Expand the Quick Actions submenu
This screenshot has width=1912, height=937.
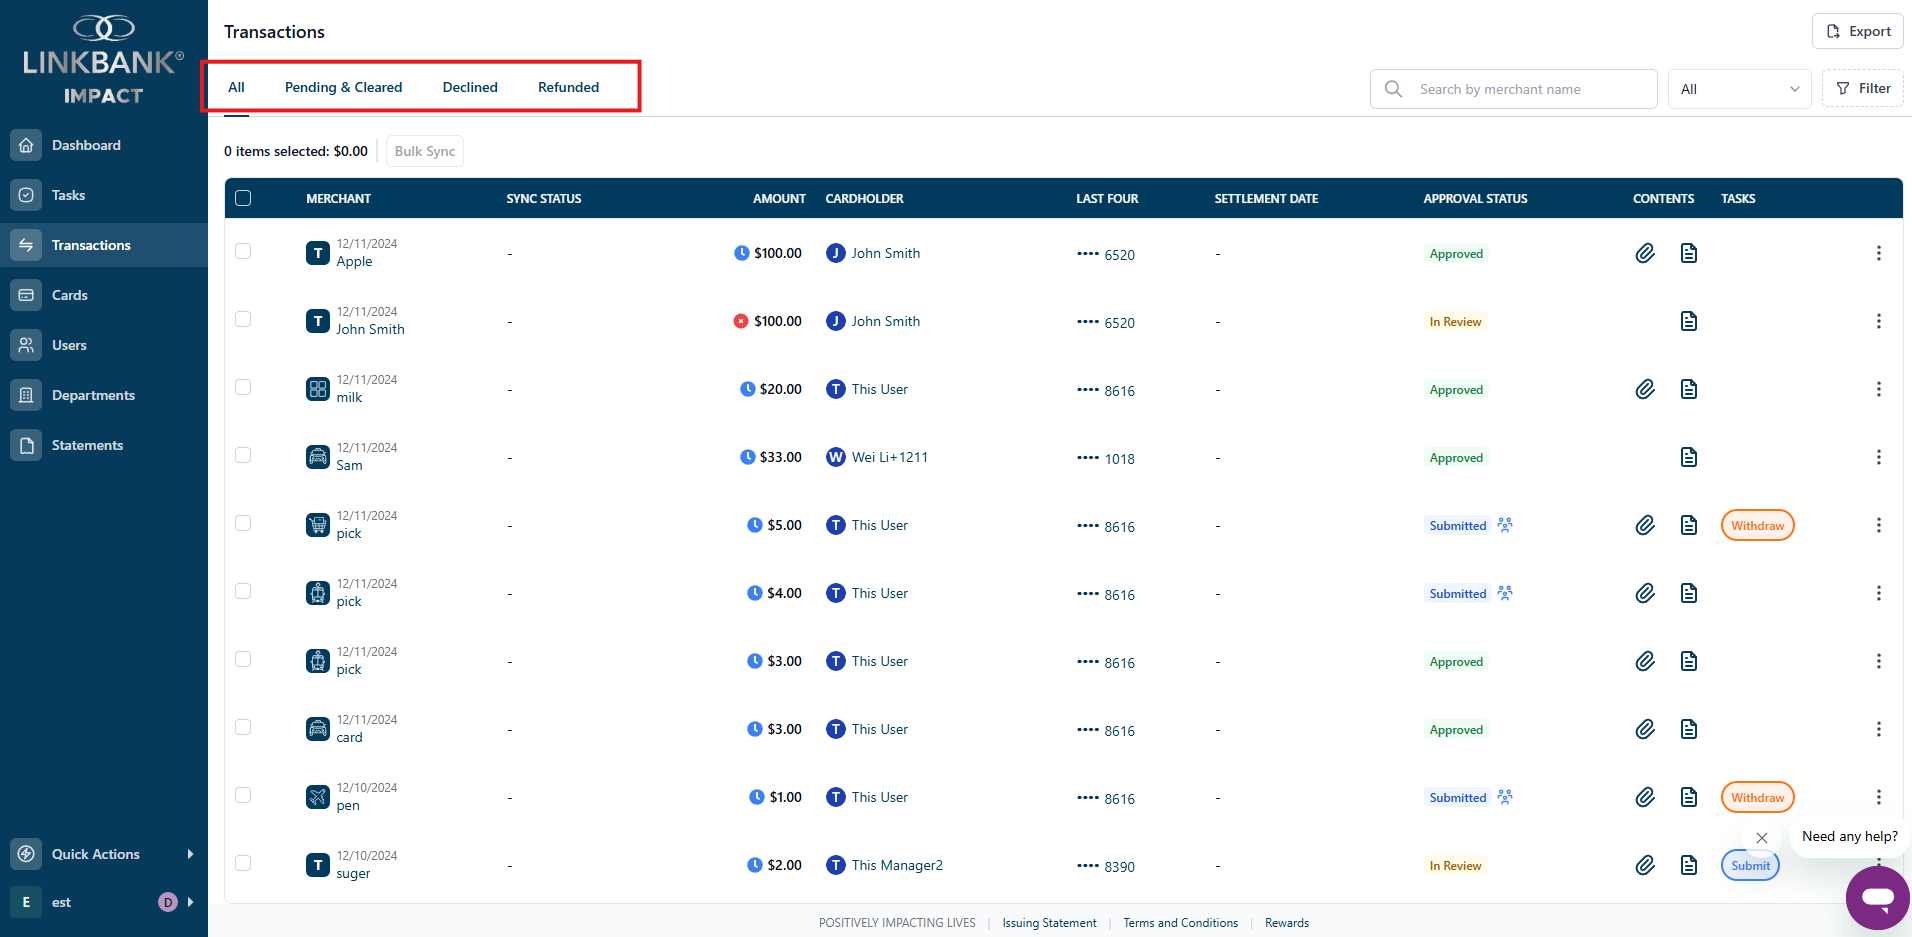point(190,854)
